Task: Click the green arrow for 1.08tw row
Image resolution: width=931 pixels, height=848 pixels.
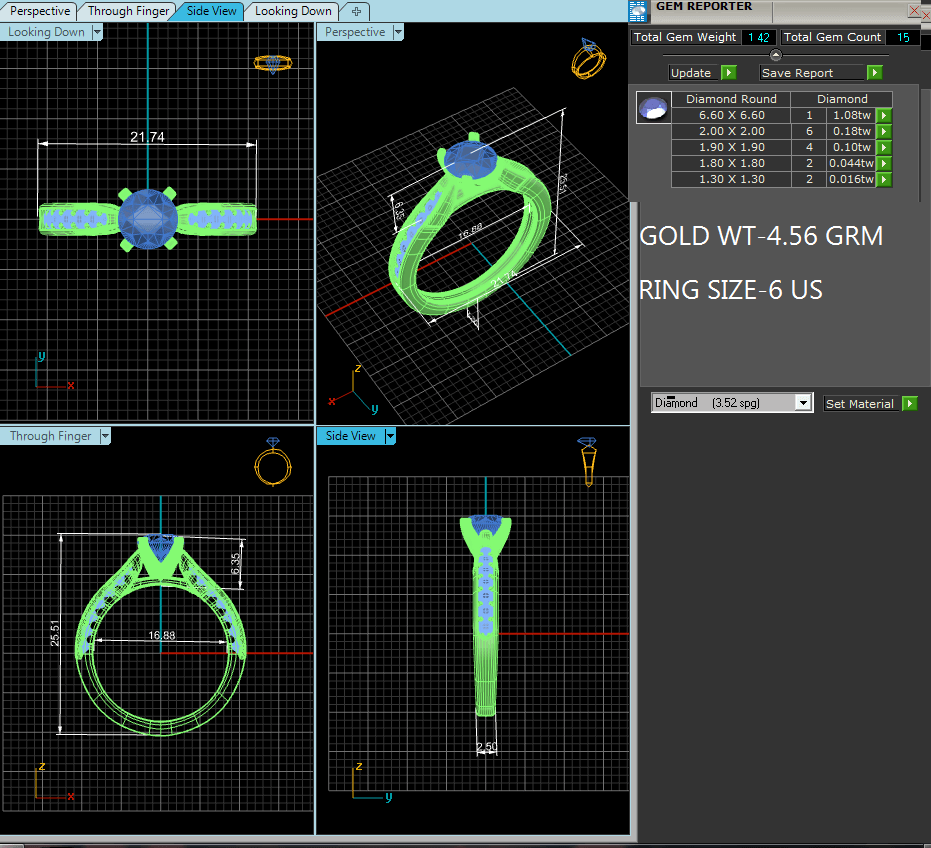Action: coord(884,116)
